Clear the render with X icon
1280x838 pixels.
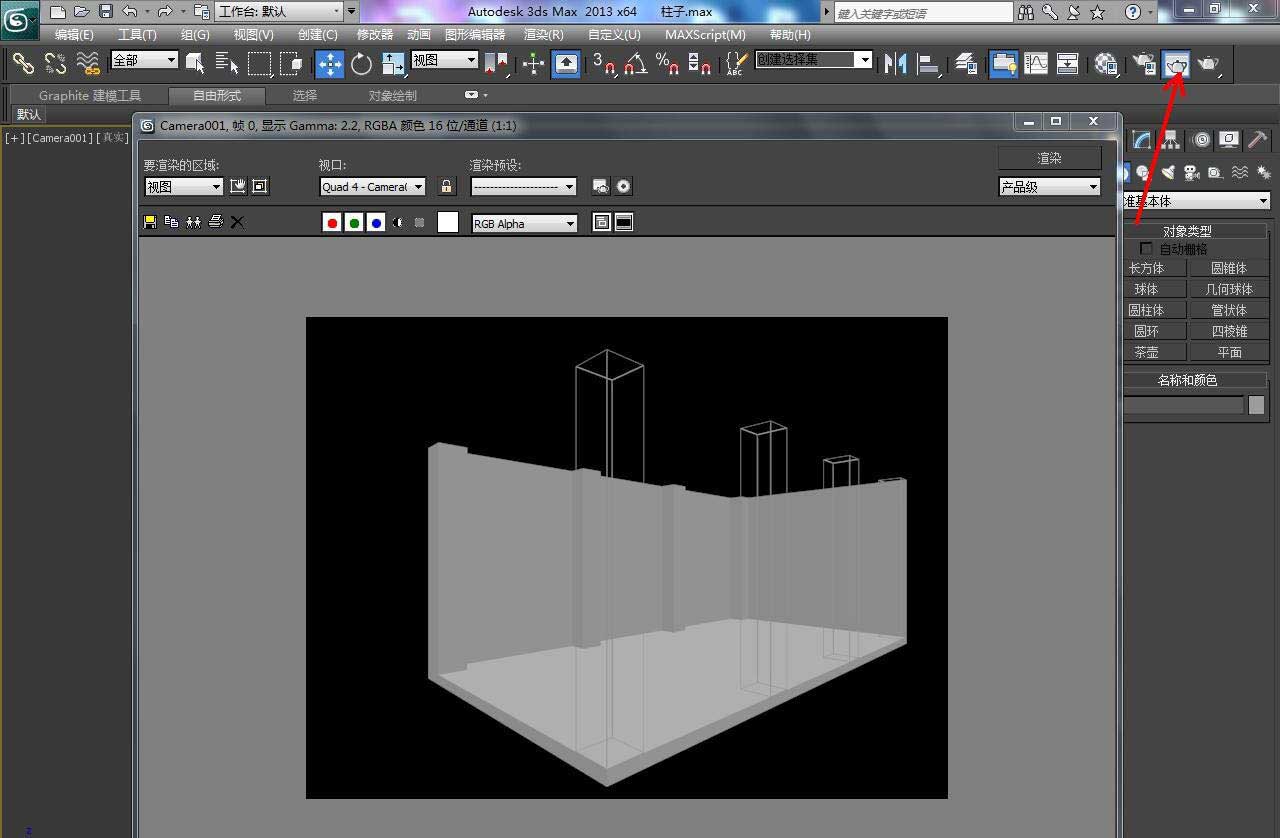click(237, 222)
